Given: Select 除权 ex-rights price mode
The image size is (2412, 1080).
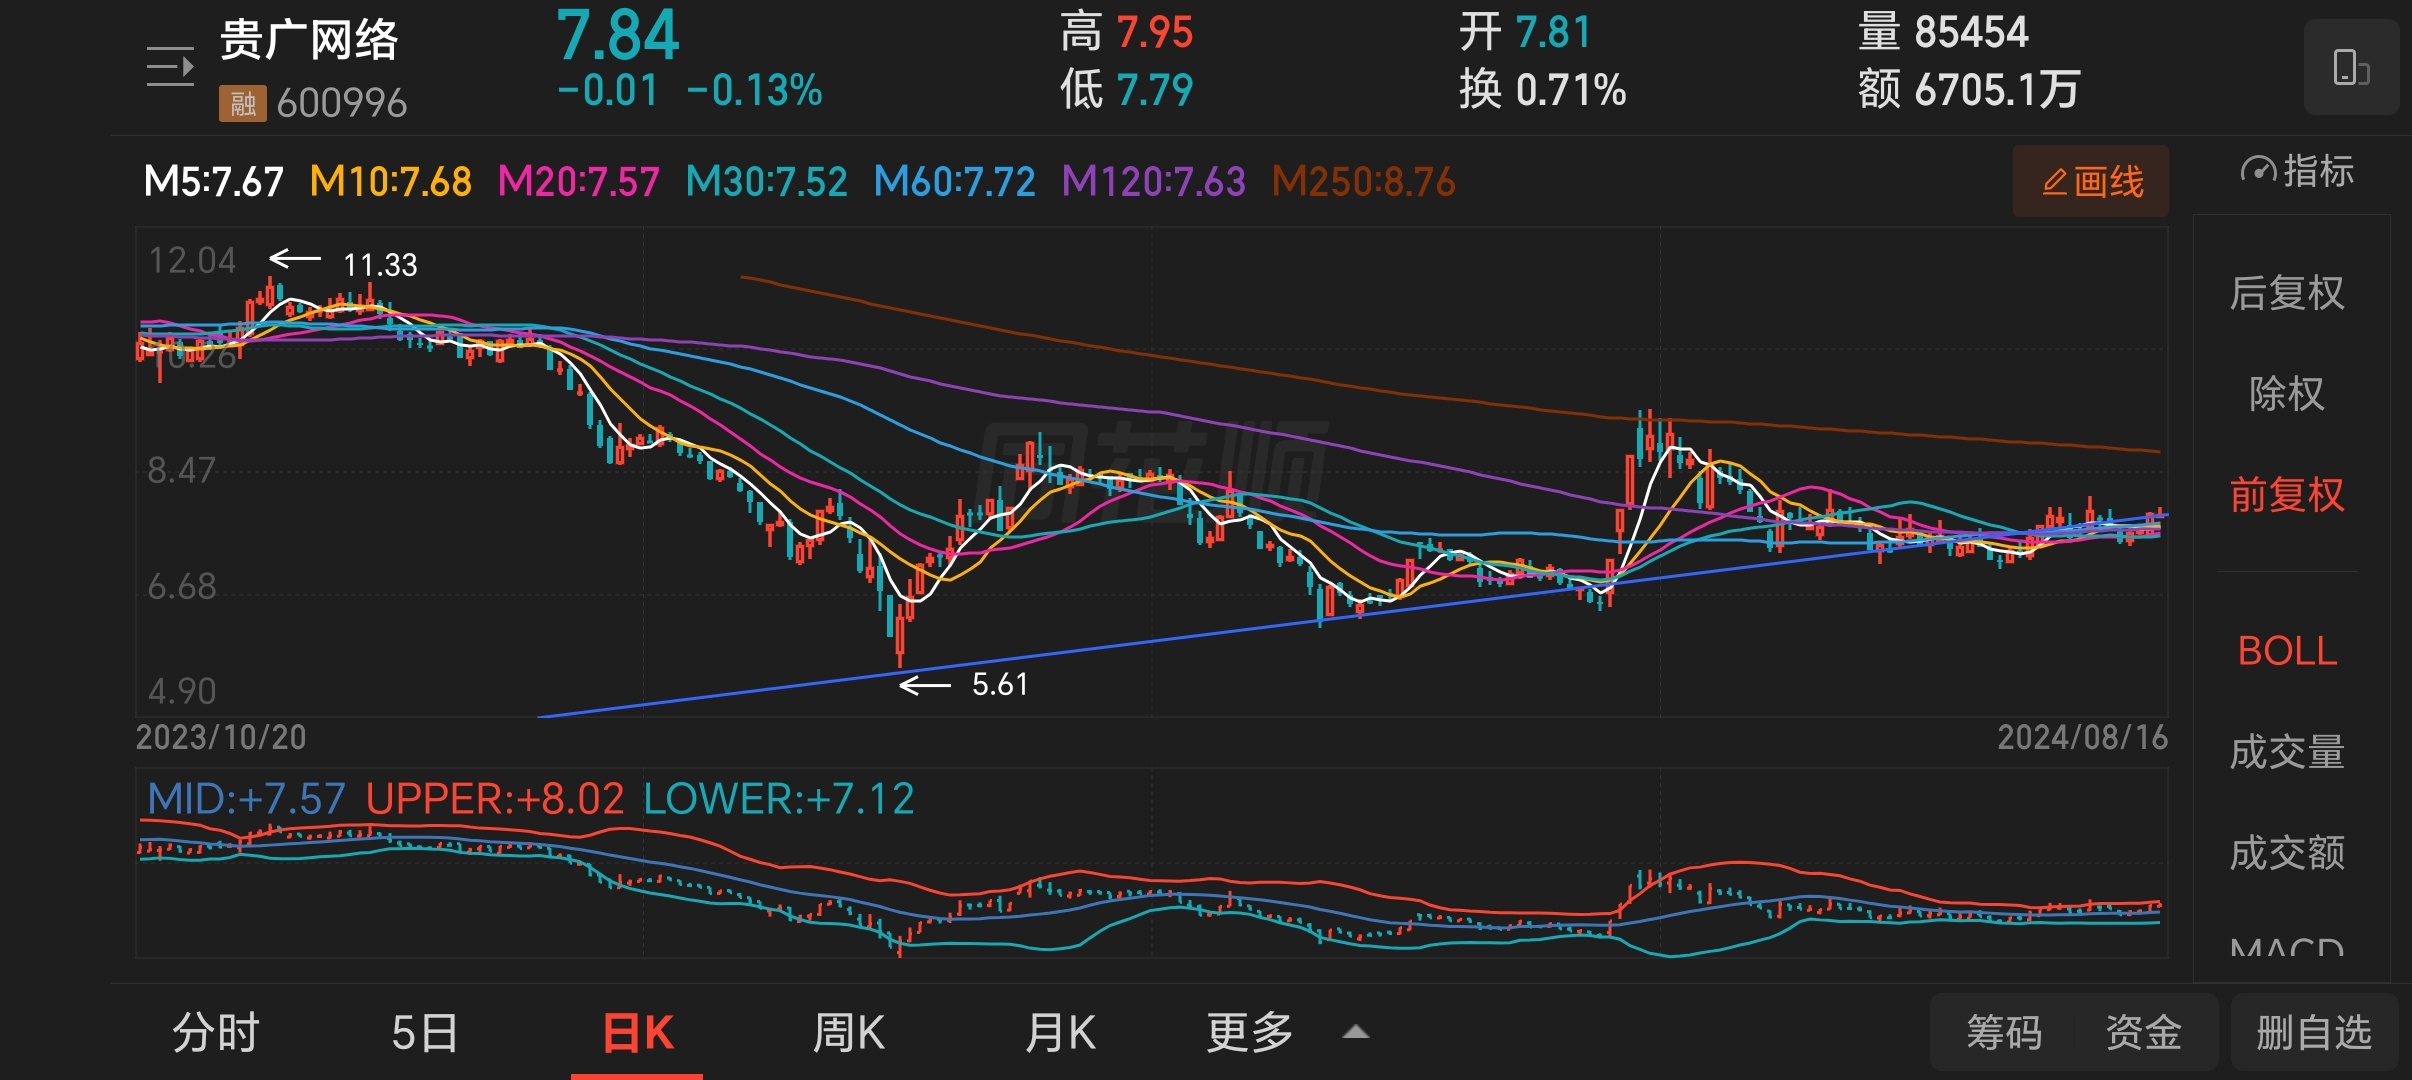Looking at the screenshot, I should [x=2287, y=394].
